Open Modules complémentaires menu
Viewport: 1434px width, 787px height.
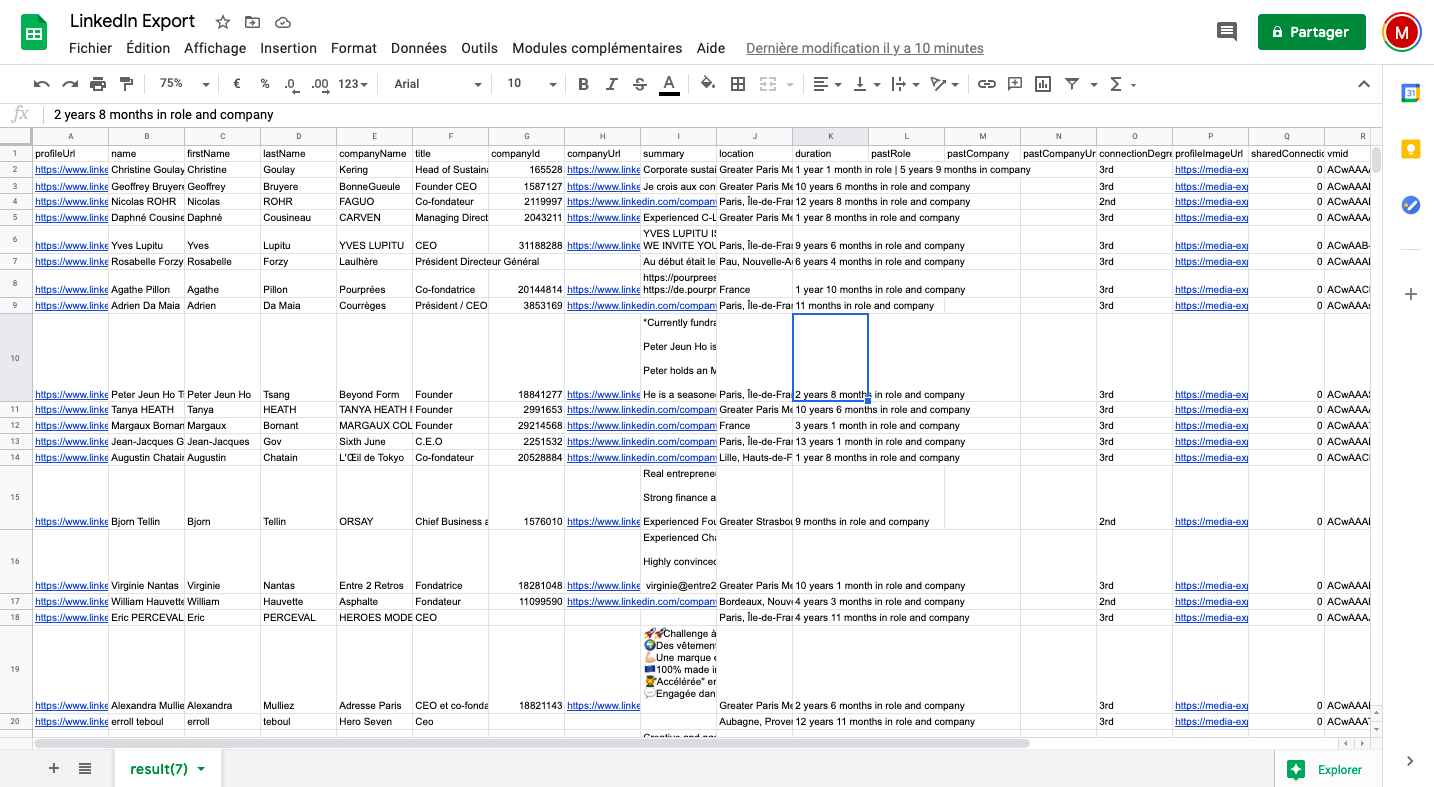point(597,48)
